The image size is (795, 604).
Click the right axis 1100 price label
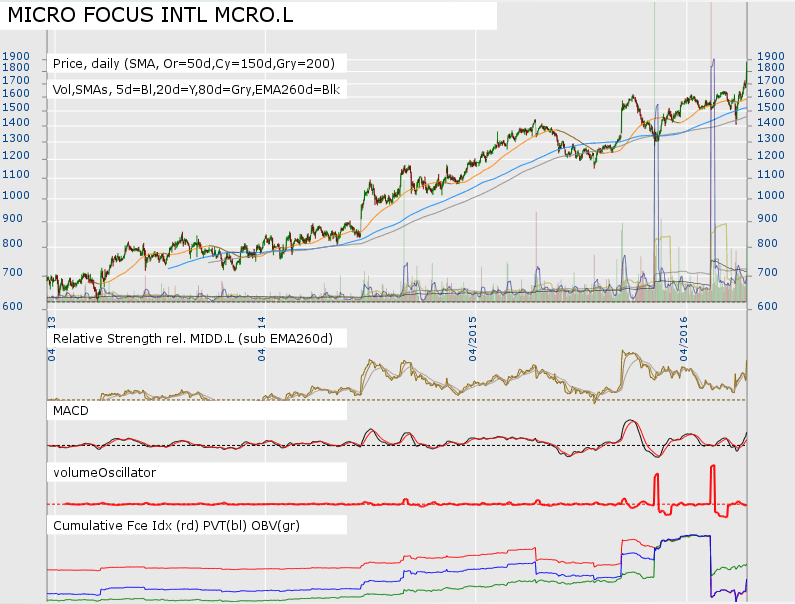pos(771,174)
